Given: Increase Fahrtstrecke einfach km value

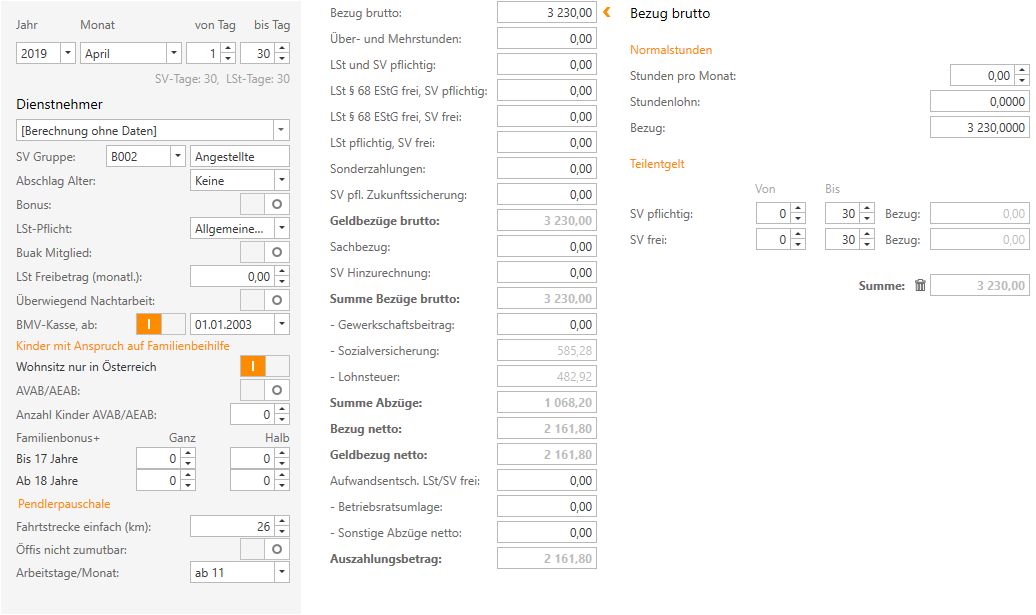Looking at the screenshot, I should tap(282, 522).
